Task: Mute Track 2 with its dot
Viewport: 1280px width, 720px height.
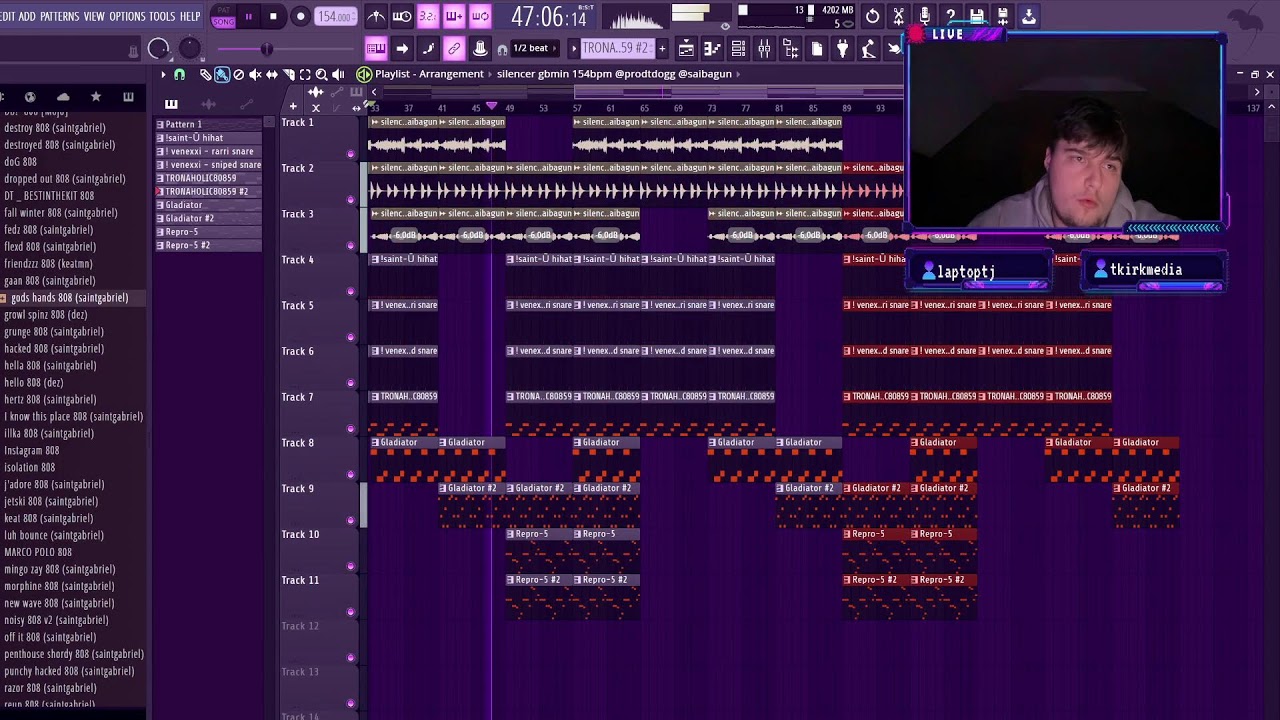Action: [x=350, y=200]
